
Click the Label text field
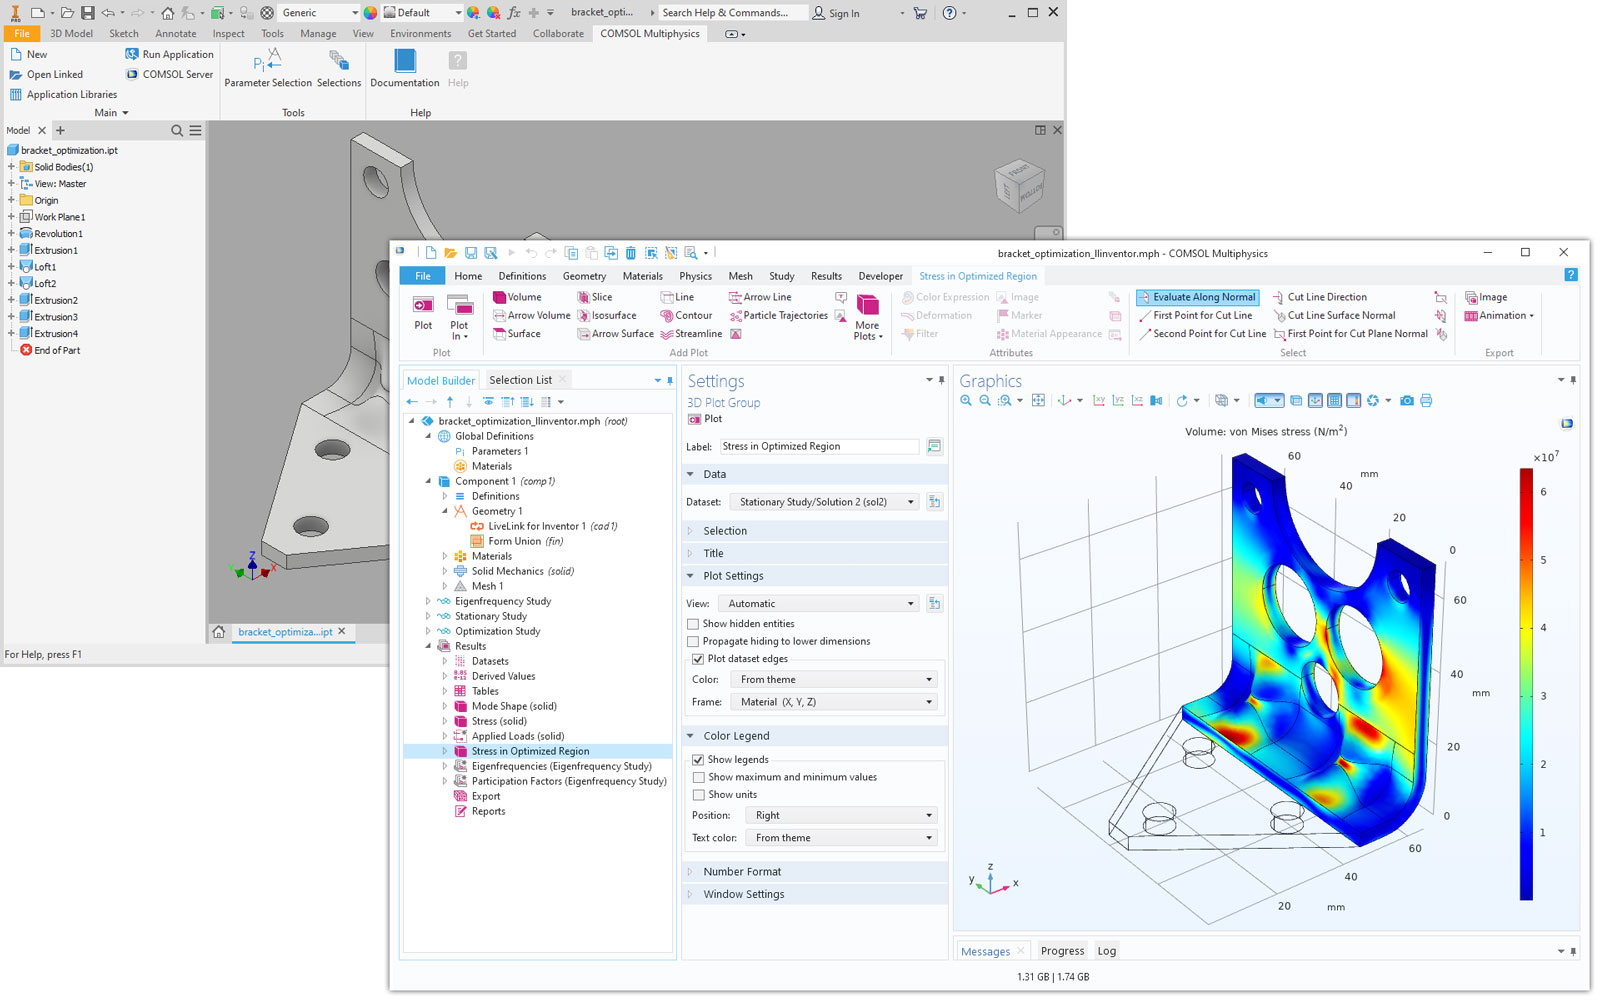[x=818, y=446]
